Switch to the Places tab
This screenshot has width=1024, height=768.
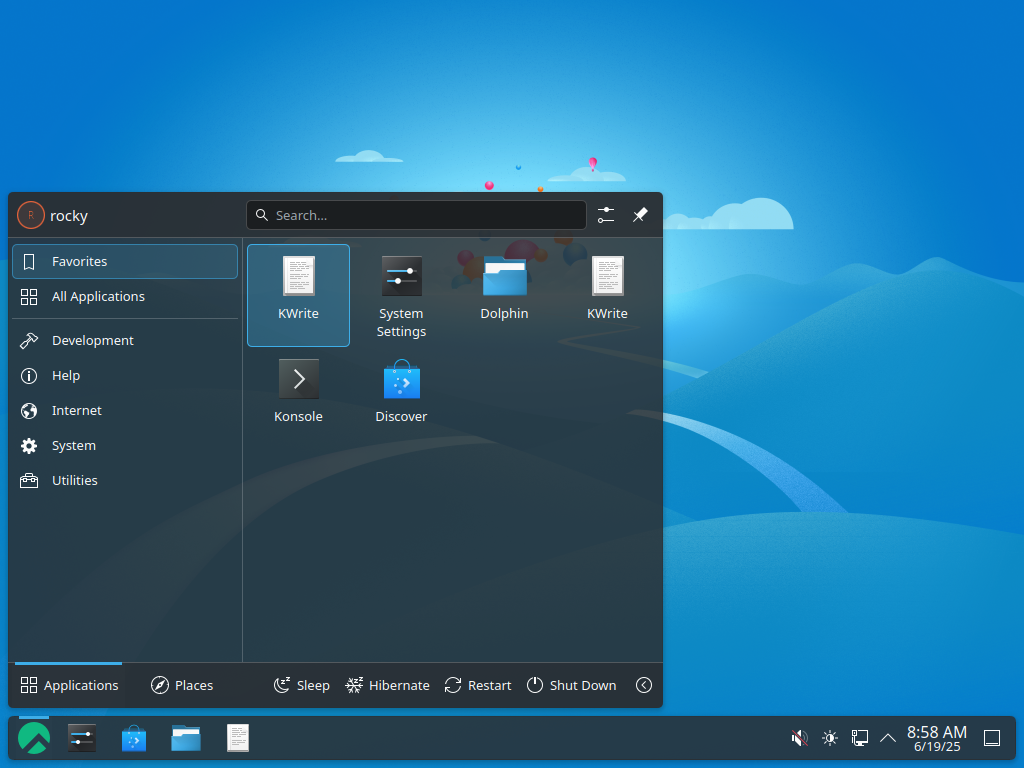(x=182, y=685)
